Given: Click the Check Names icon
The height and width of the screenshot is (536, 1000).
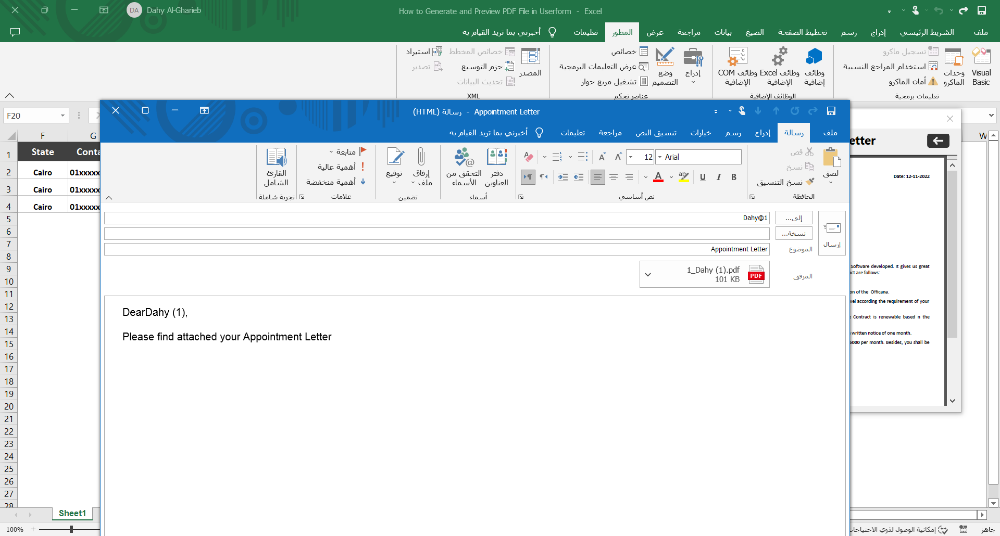Looking at the screenshot, I should (x=464, y=157).
